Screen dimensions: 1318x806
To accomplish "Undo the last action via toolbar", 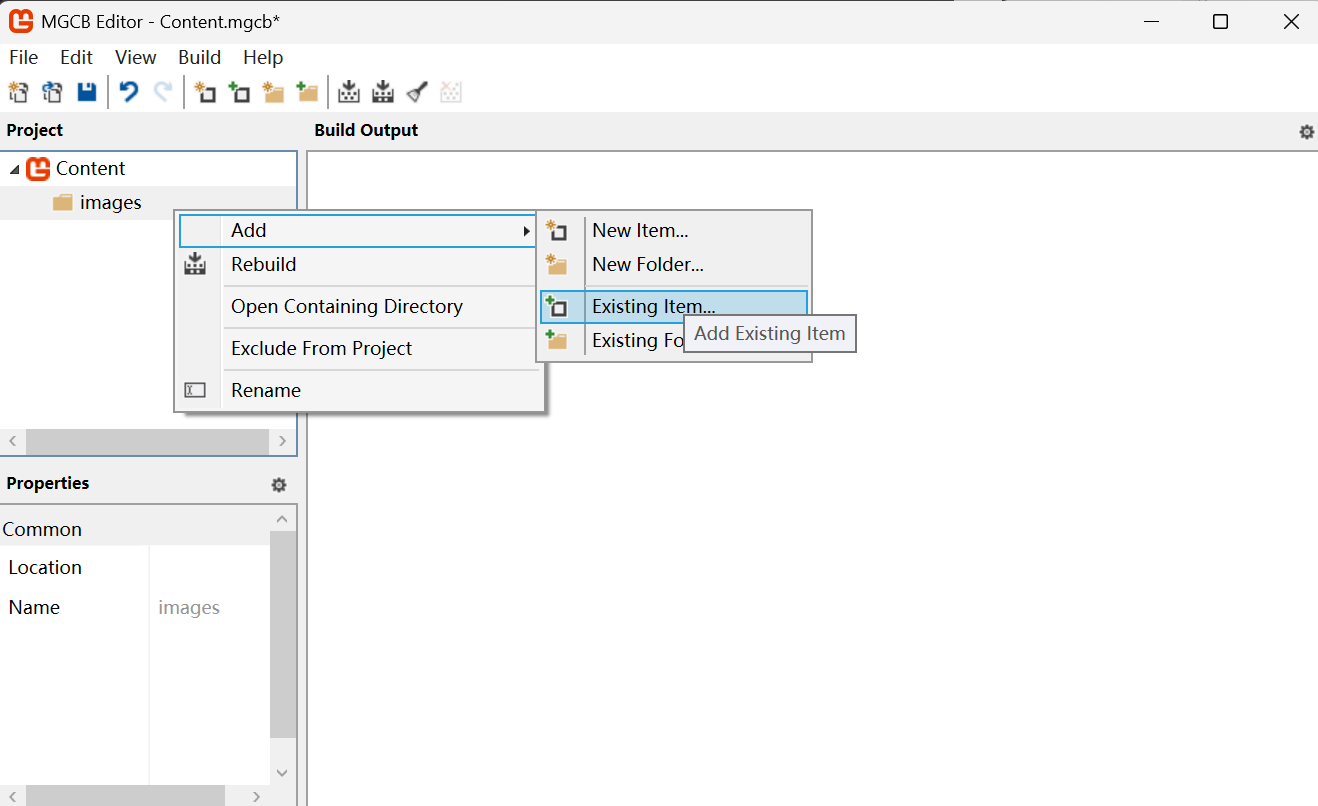I will 128,93.
